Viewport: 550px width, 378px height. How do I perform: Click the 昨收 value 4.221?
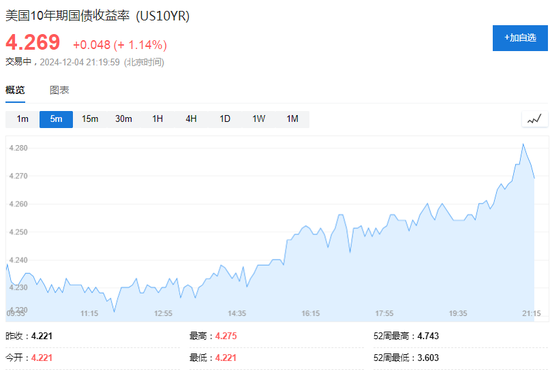[42, 336]
